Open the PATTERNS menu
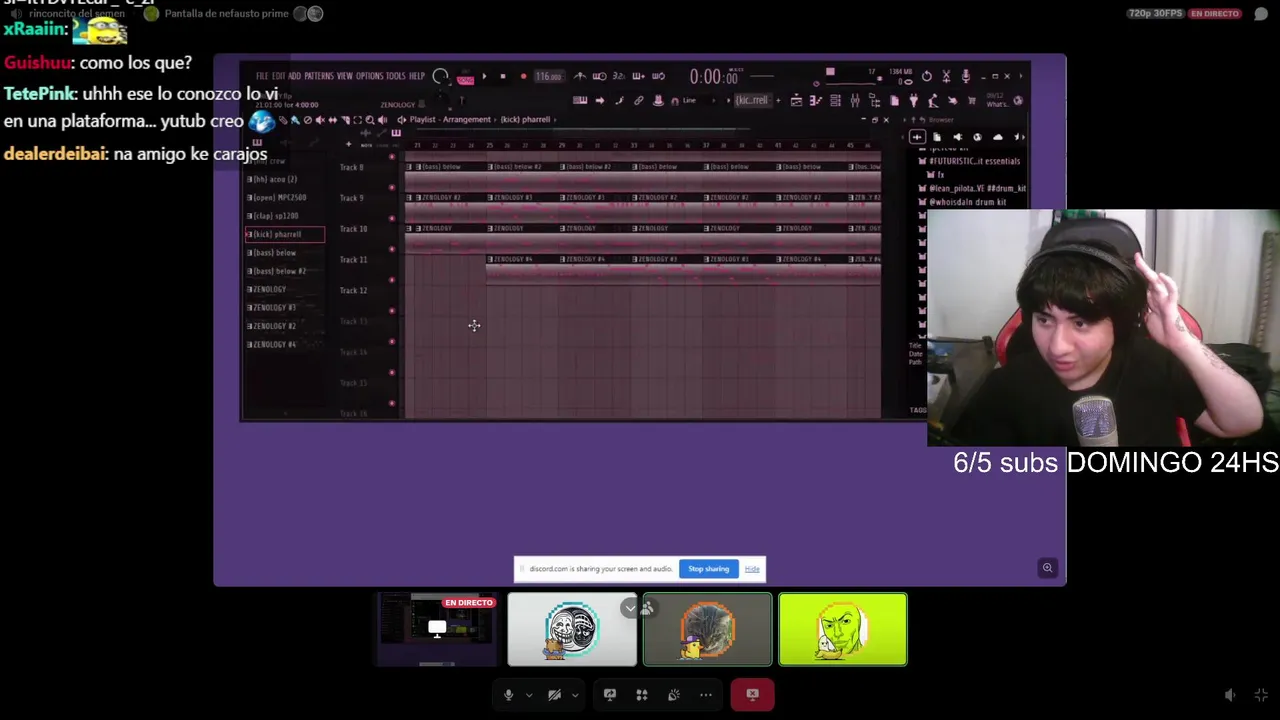 pyautogui.click(x=319, y=76)
